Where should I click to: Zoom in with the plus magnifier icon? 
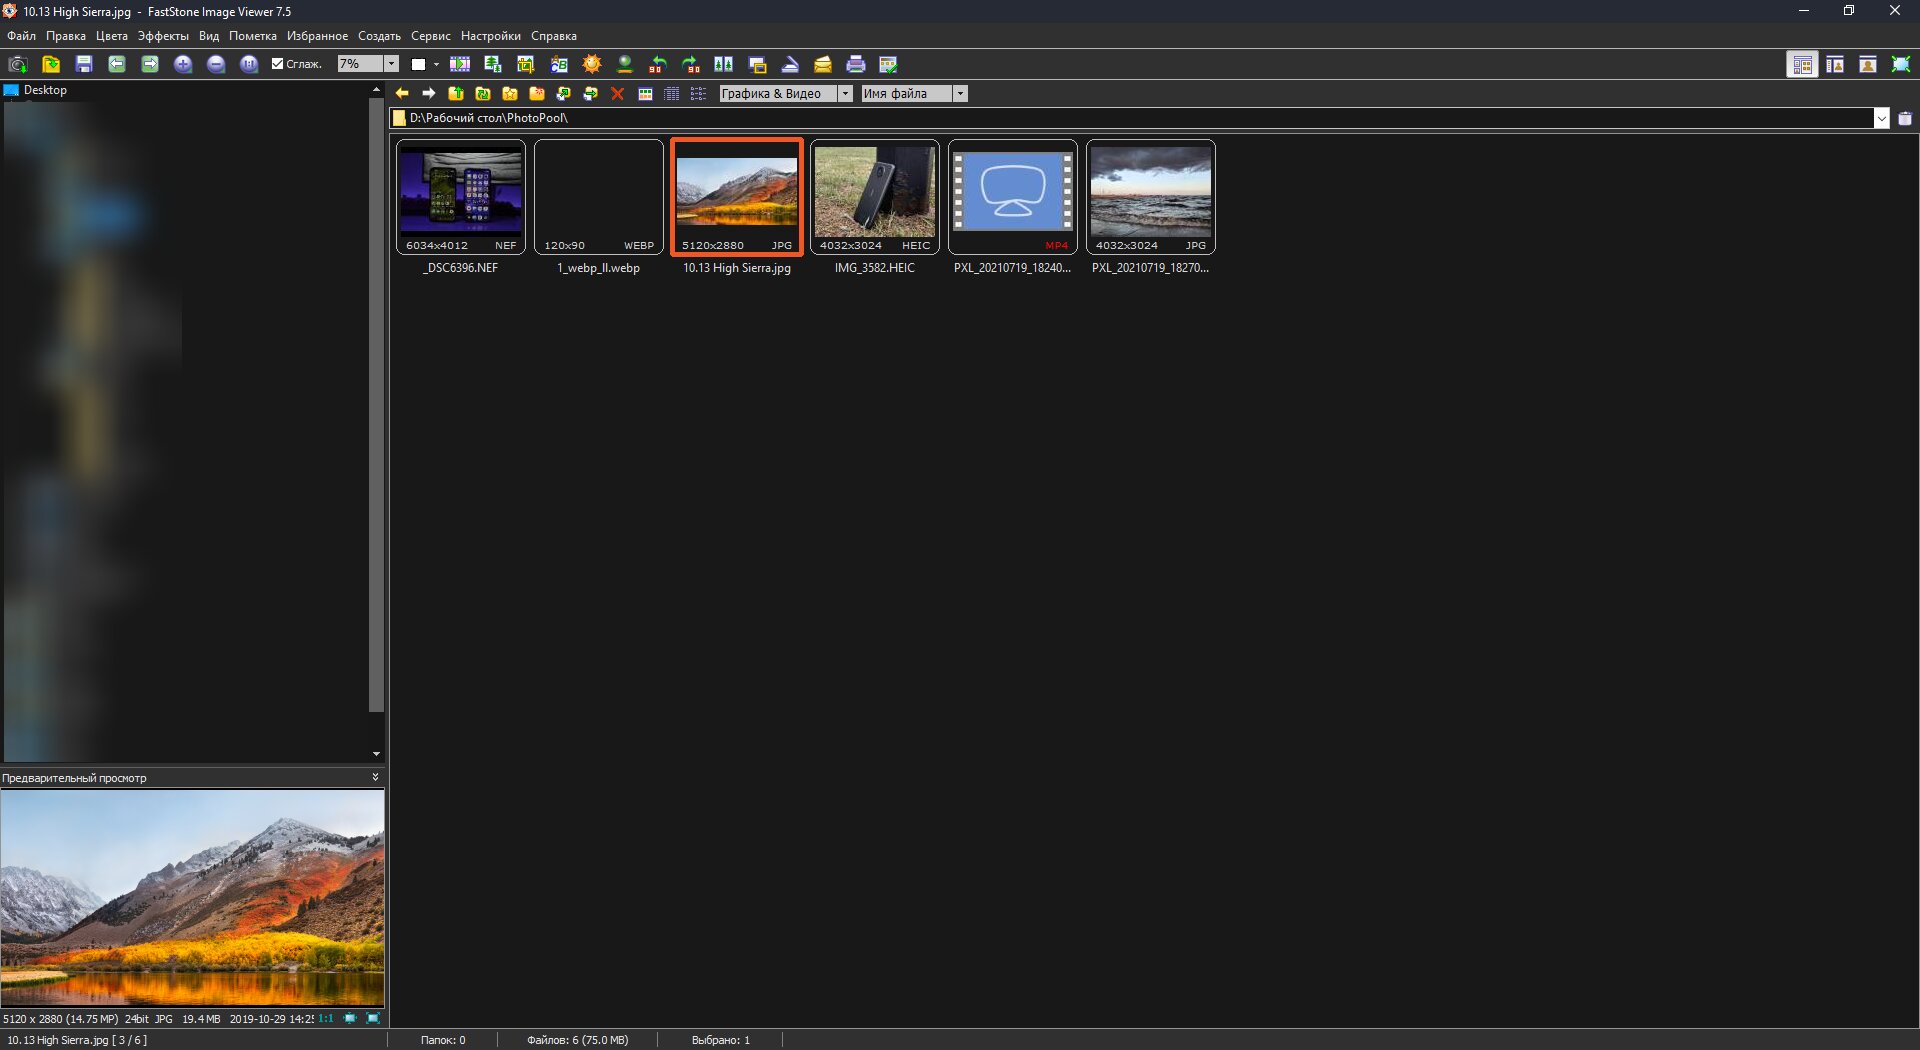pos(183,64)
